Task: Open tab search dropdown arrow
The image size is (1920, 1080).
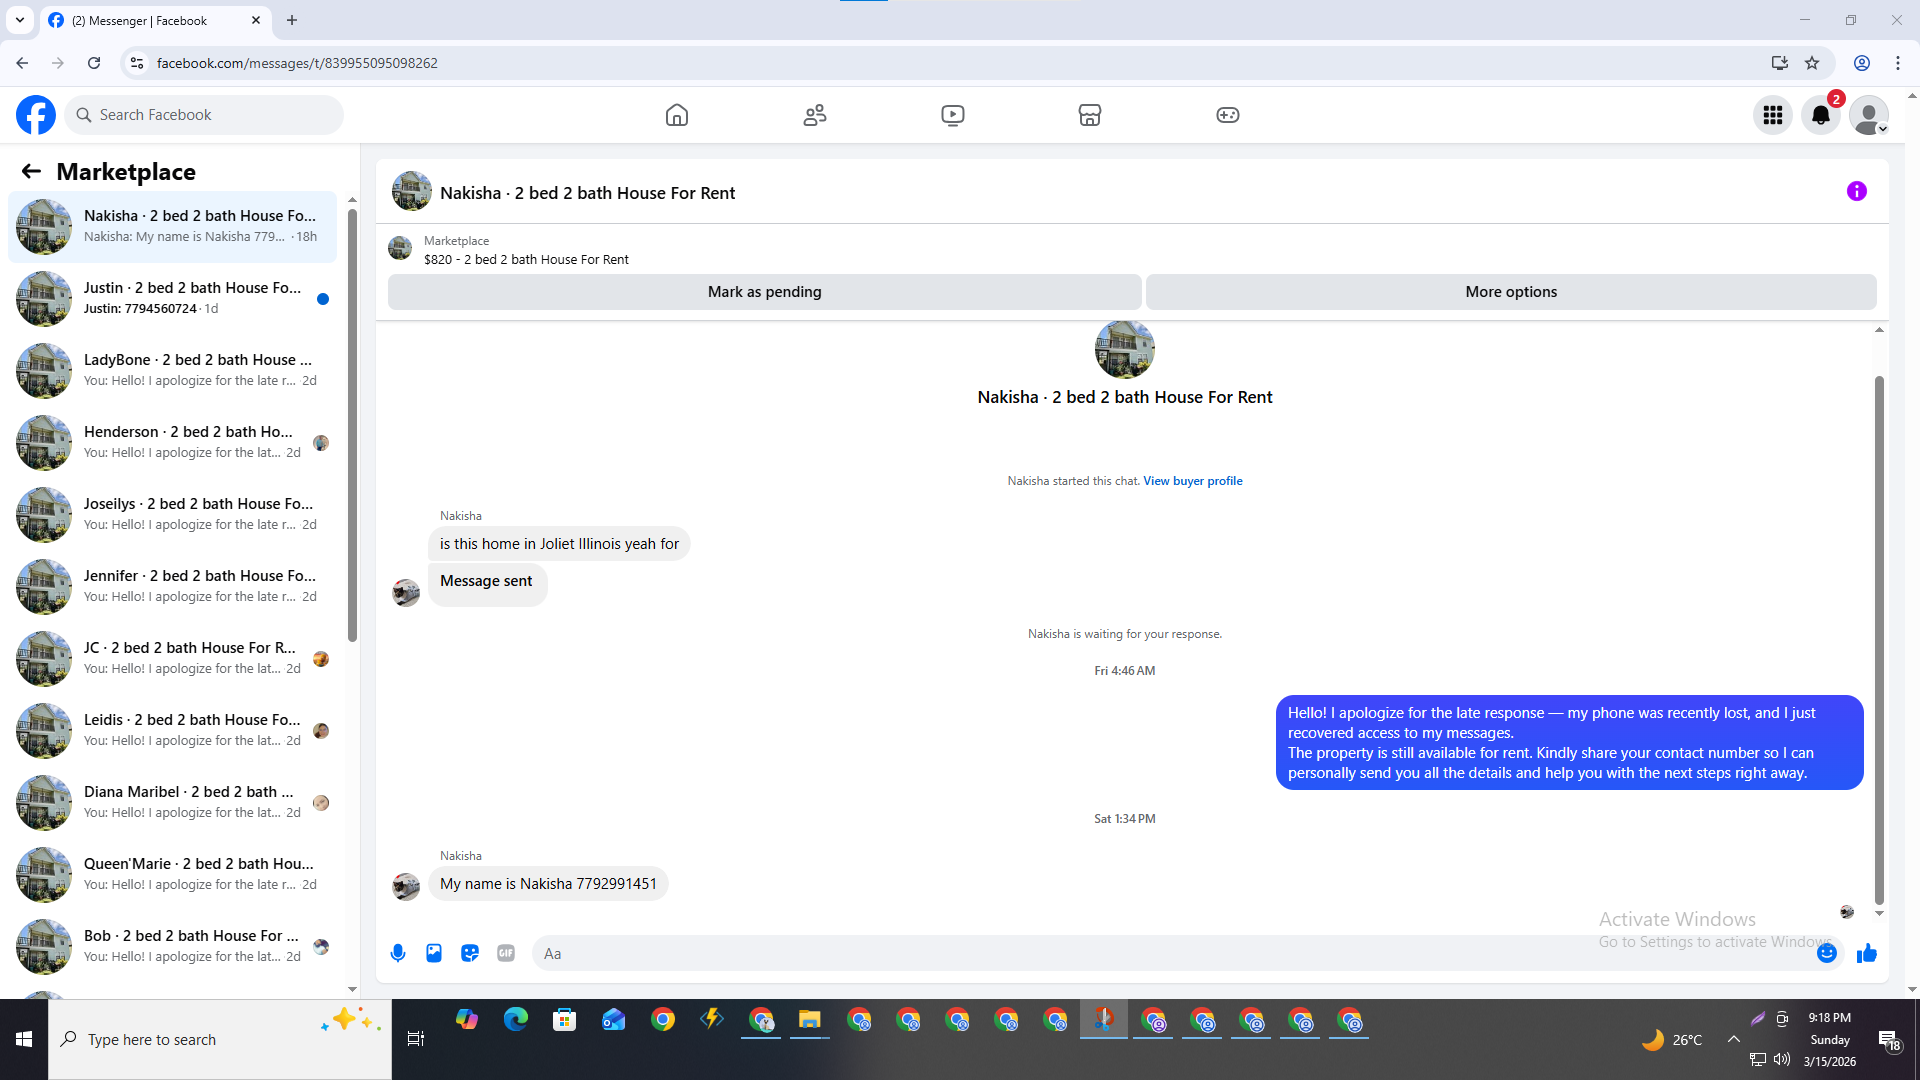Action: (x=19, y=20)
